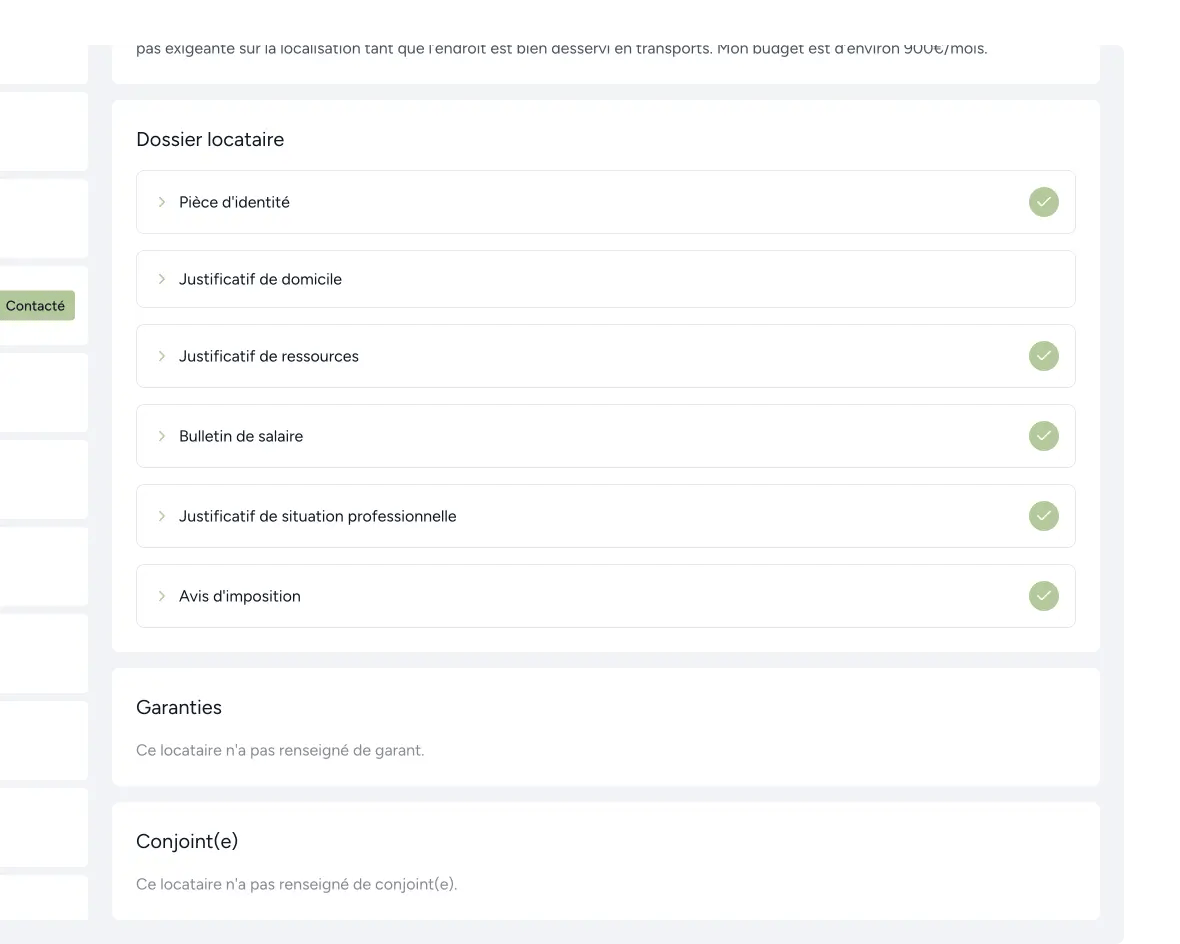Expand the Justificatif de ressources chevron

162,356
